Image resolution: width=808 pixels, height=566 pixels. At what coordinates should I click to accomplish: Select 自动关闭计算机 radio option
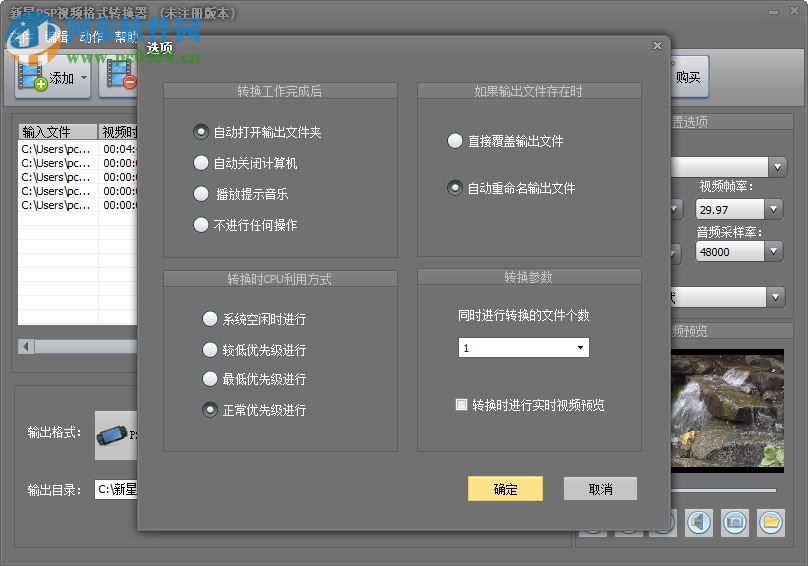point(201,163)
